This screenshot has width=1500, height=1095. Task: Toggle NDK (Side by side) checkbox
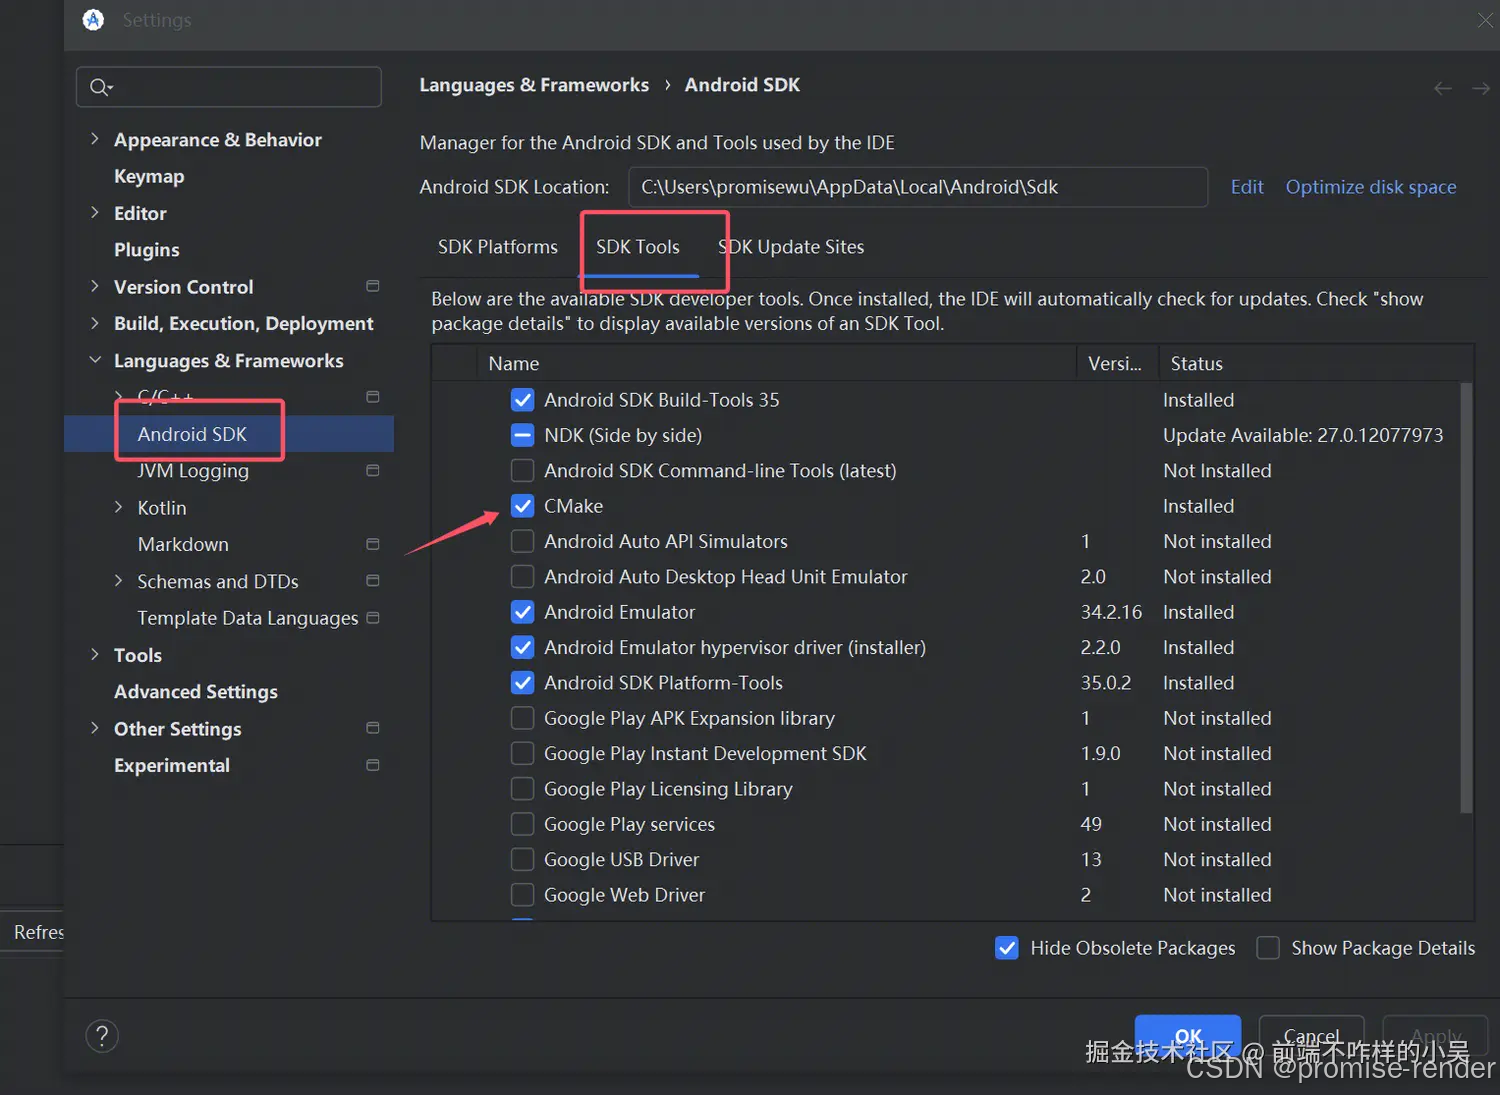pyautogui.click(x=522, y=435)
